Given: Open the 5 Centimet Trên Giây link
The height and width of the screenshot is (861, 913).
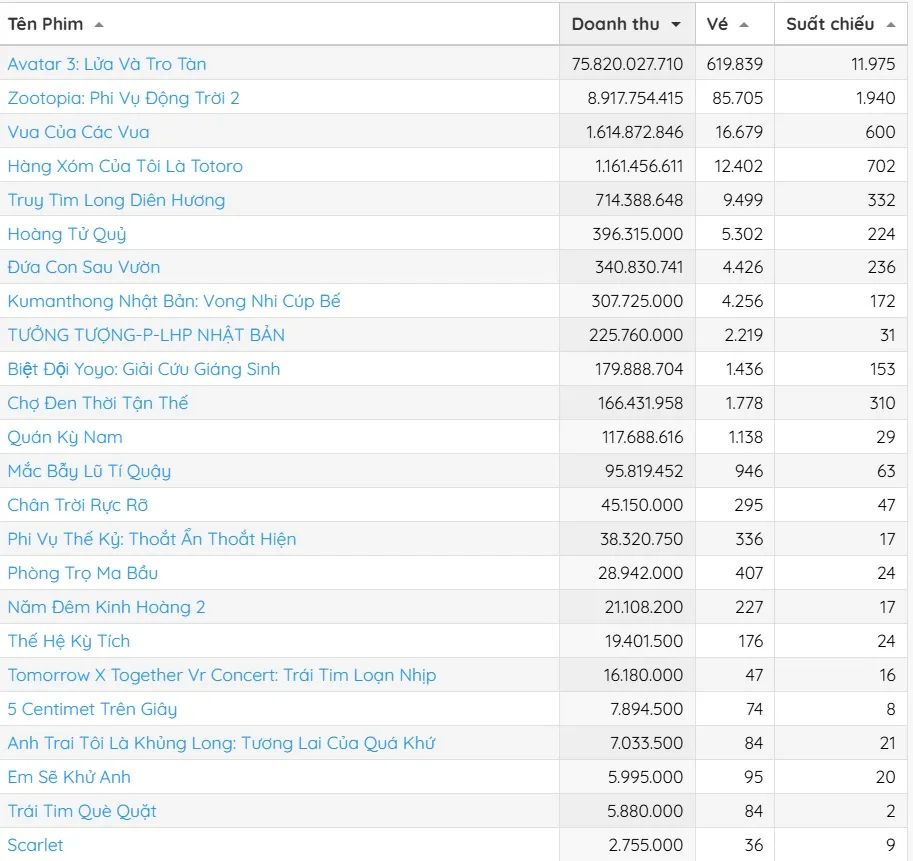Looking at the screenshot, I should coord(92,709).
